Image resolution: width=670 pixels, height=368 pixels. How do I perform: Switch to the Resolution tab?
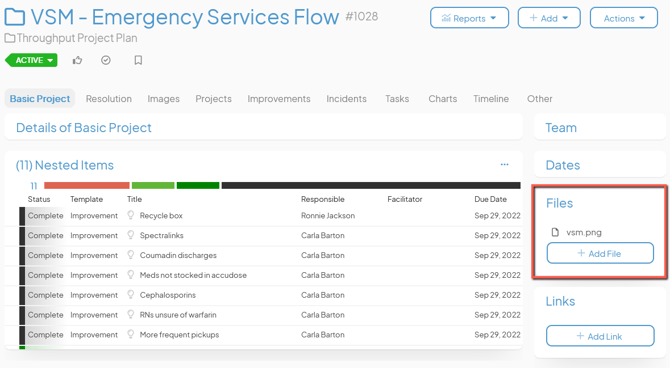point(109,99)
